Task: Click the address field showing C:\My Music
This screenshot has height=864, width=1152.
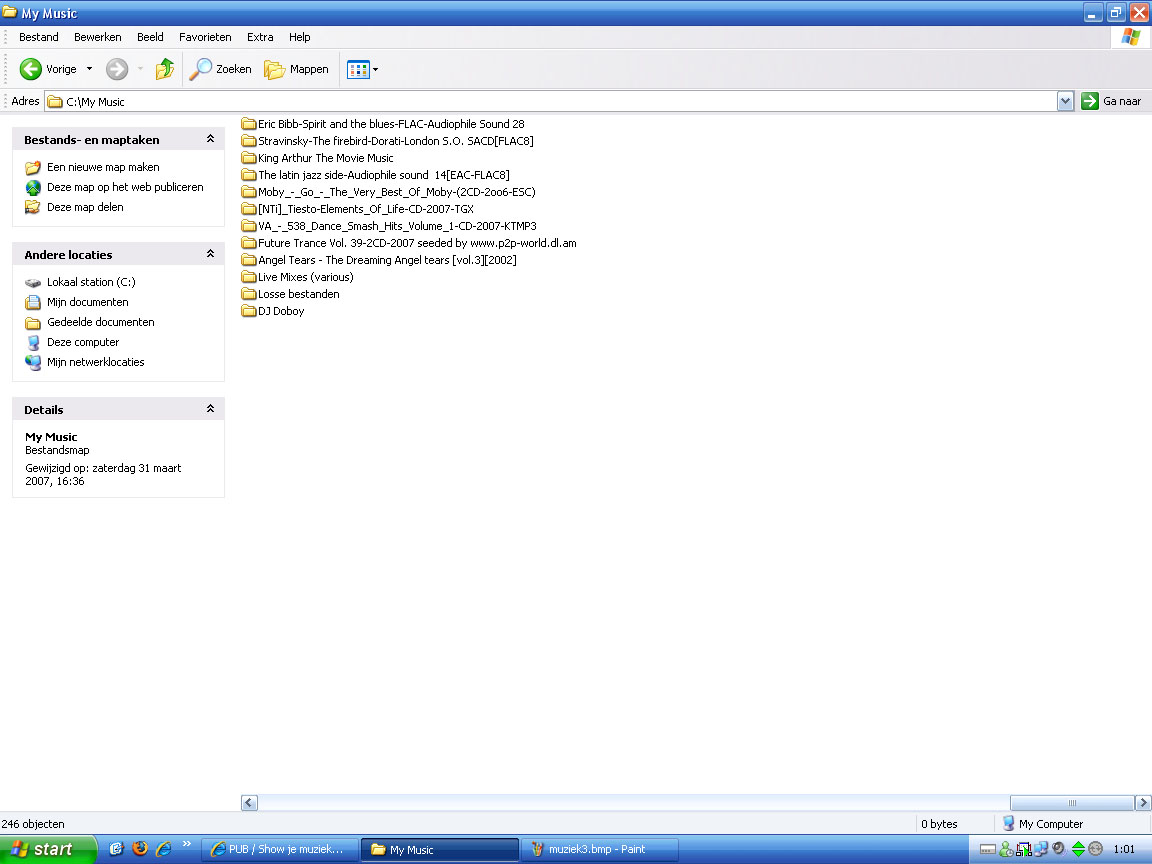Action: coord(551,101)
